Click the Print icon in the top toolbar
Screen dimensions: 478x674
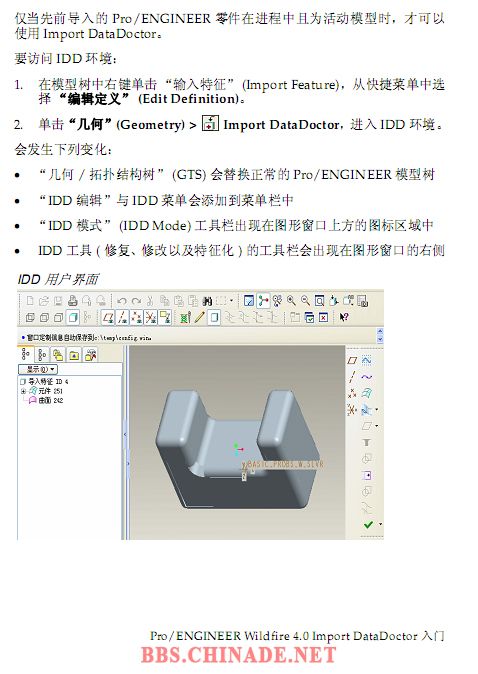point(73,300)
